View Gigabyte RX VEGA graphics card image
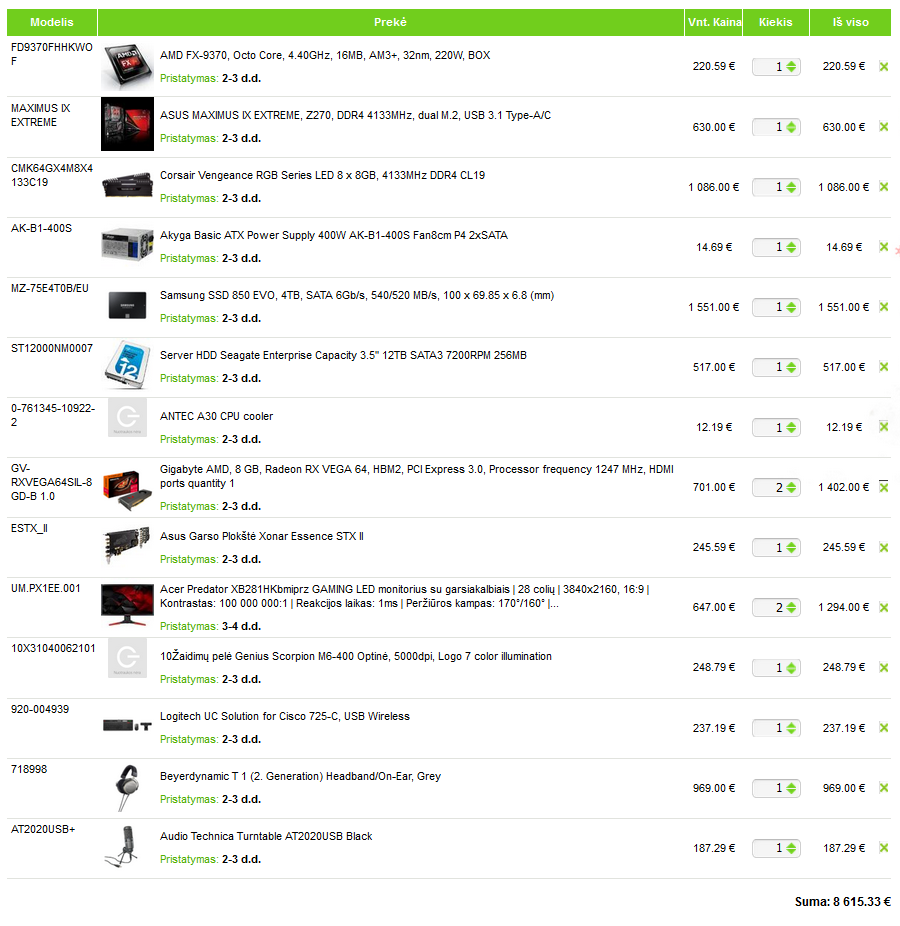 coord(127,490)
